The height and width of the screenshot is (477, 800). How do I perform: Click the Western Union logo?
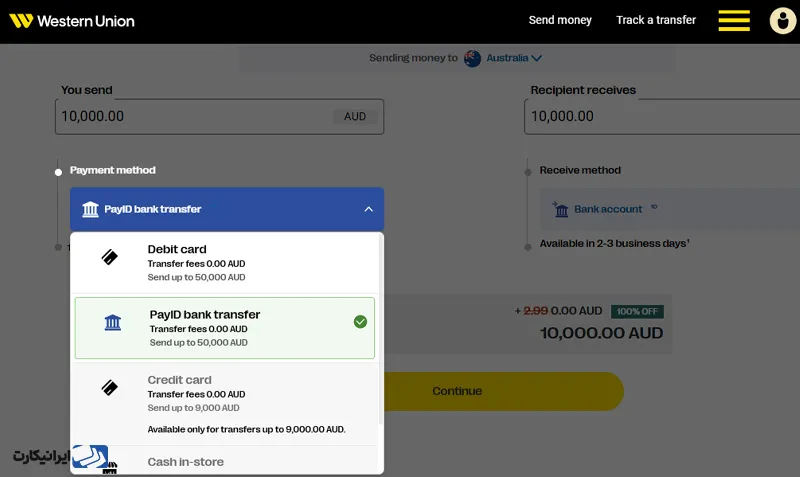pyautogui.click(x=72, y=21)
